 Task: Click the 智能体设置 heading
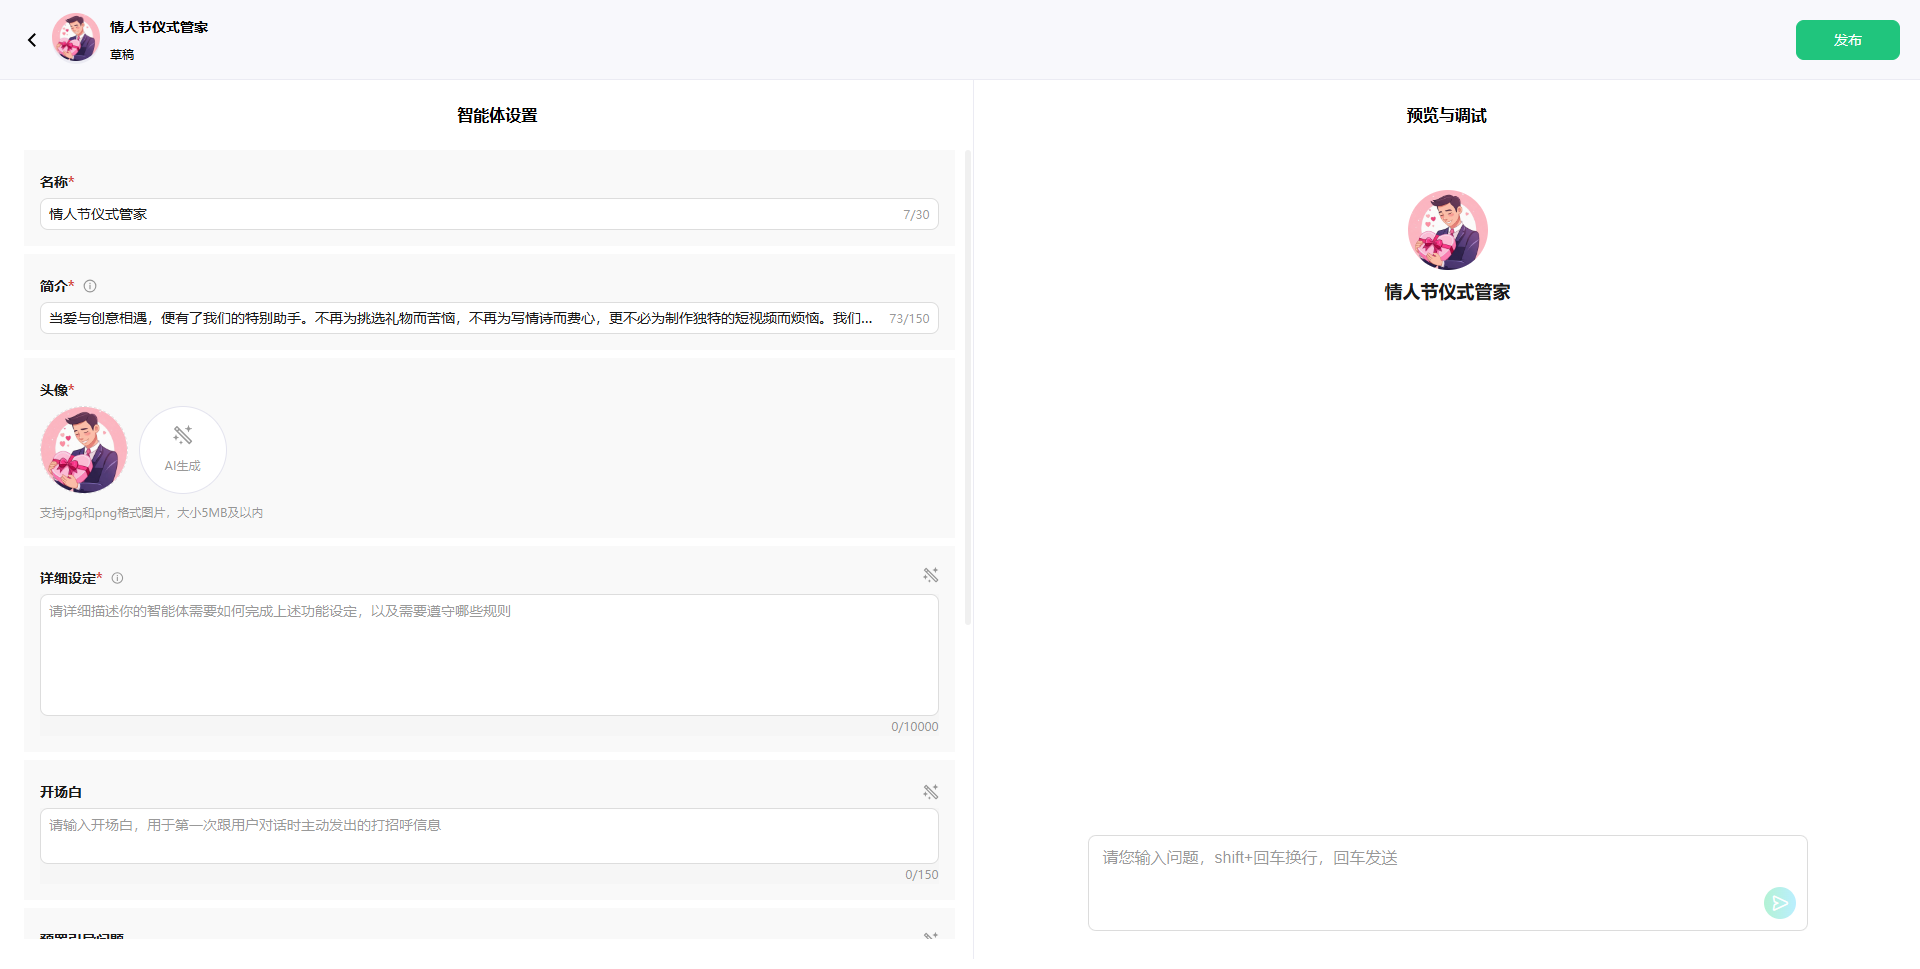point(497,116)
